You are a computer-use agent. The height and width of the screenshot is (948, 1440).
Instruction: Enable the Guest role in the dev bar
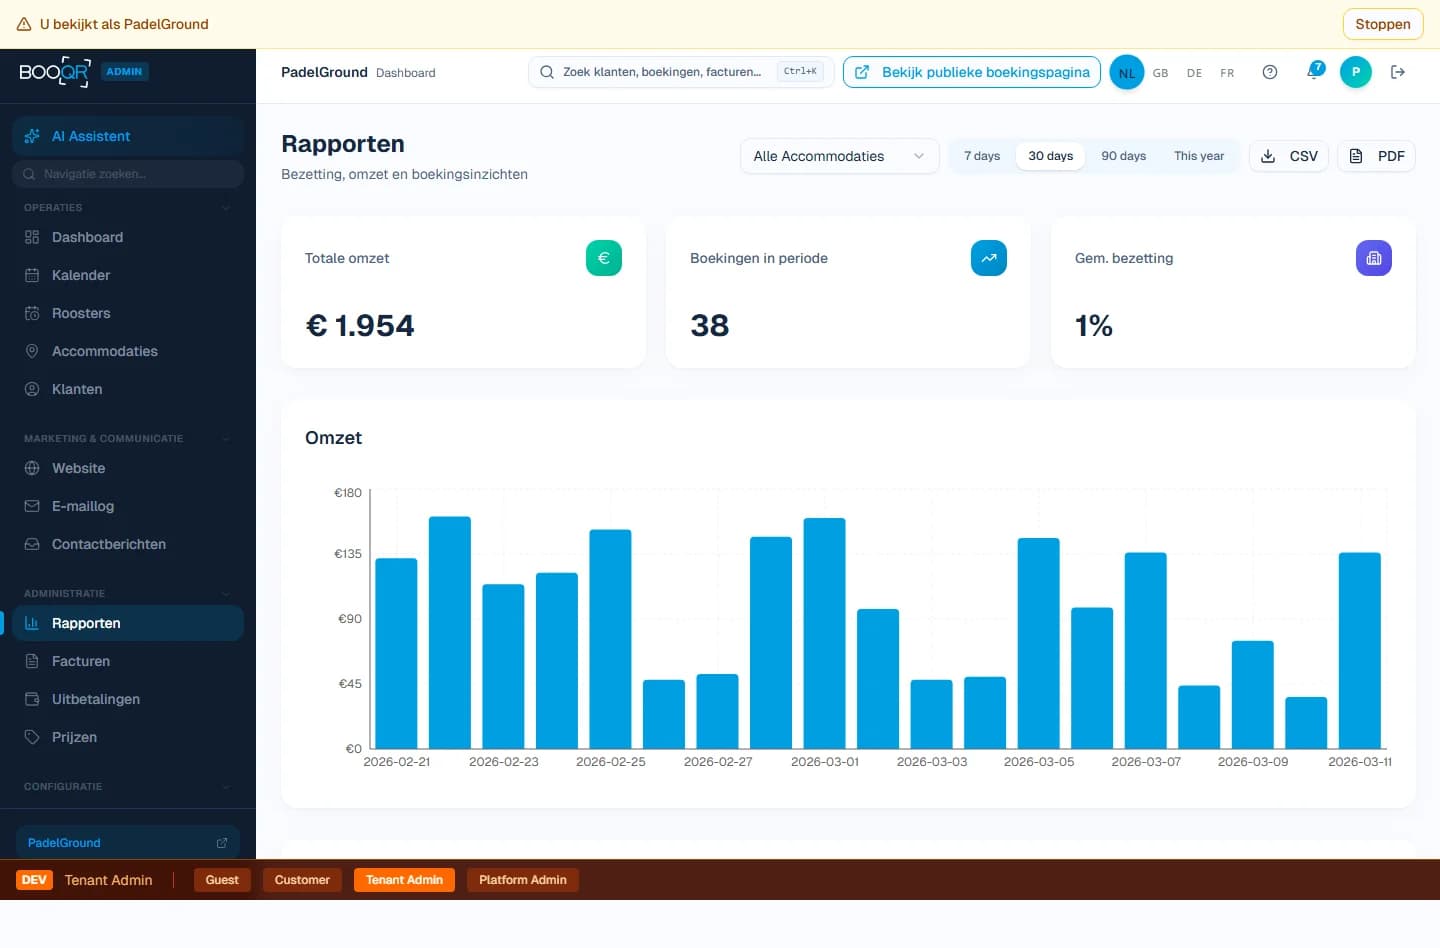tap(222, 880)
